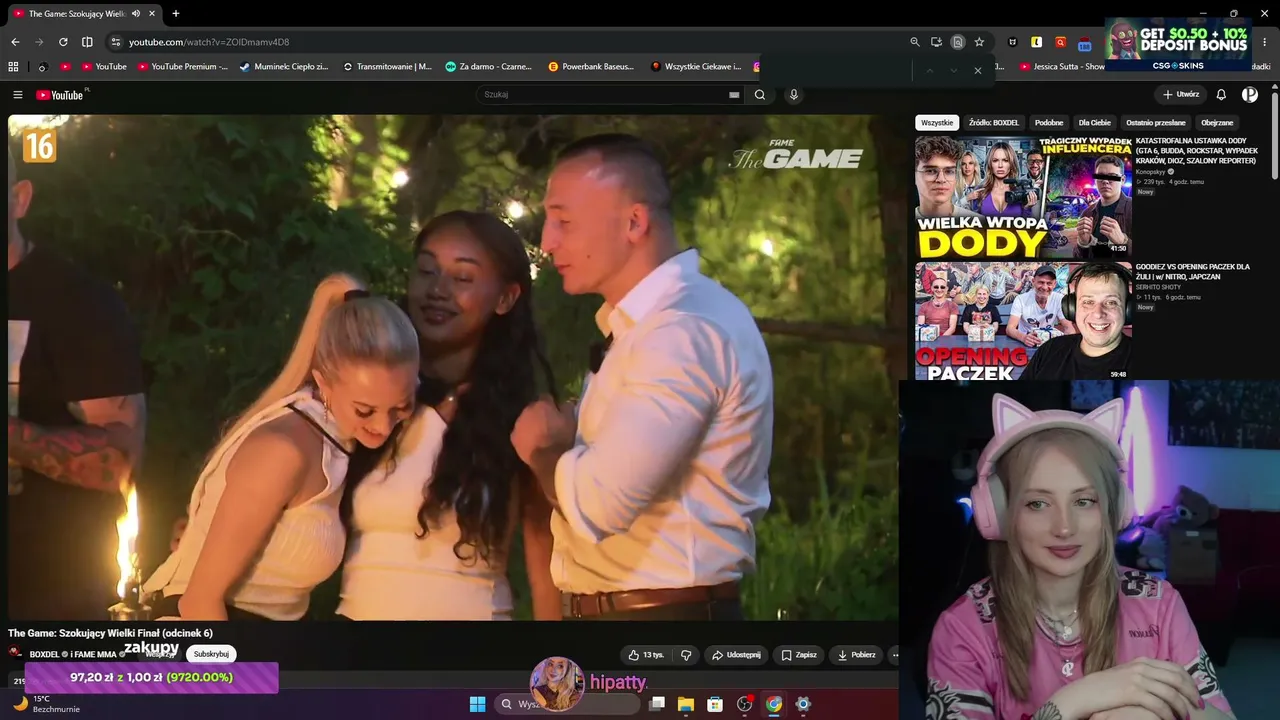Click the browser address bar URL
This screenshot has height=720, width=1280.
click(x=209, y=42)
